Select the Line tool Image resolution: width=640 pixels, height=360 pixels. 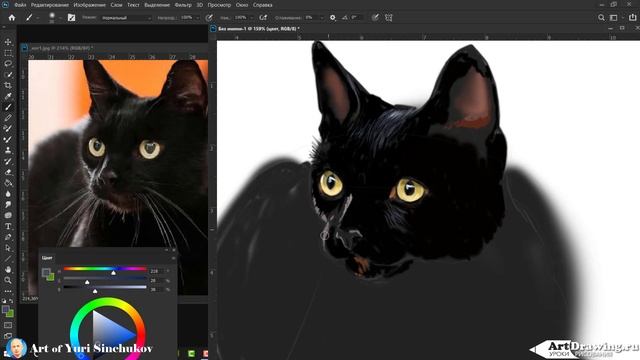coord(8,258)
